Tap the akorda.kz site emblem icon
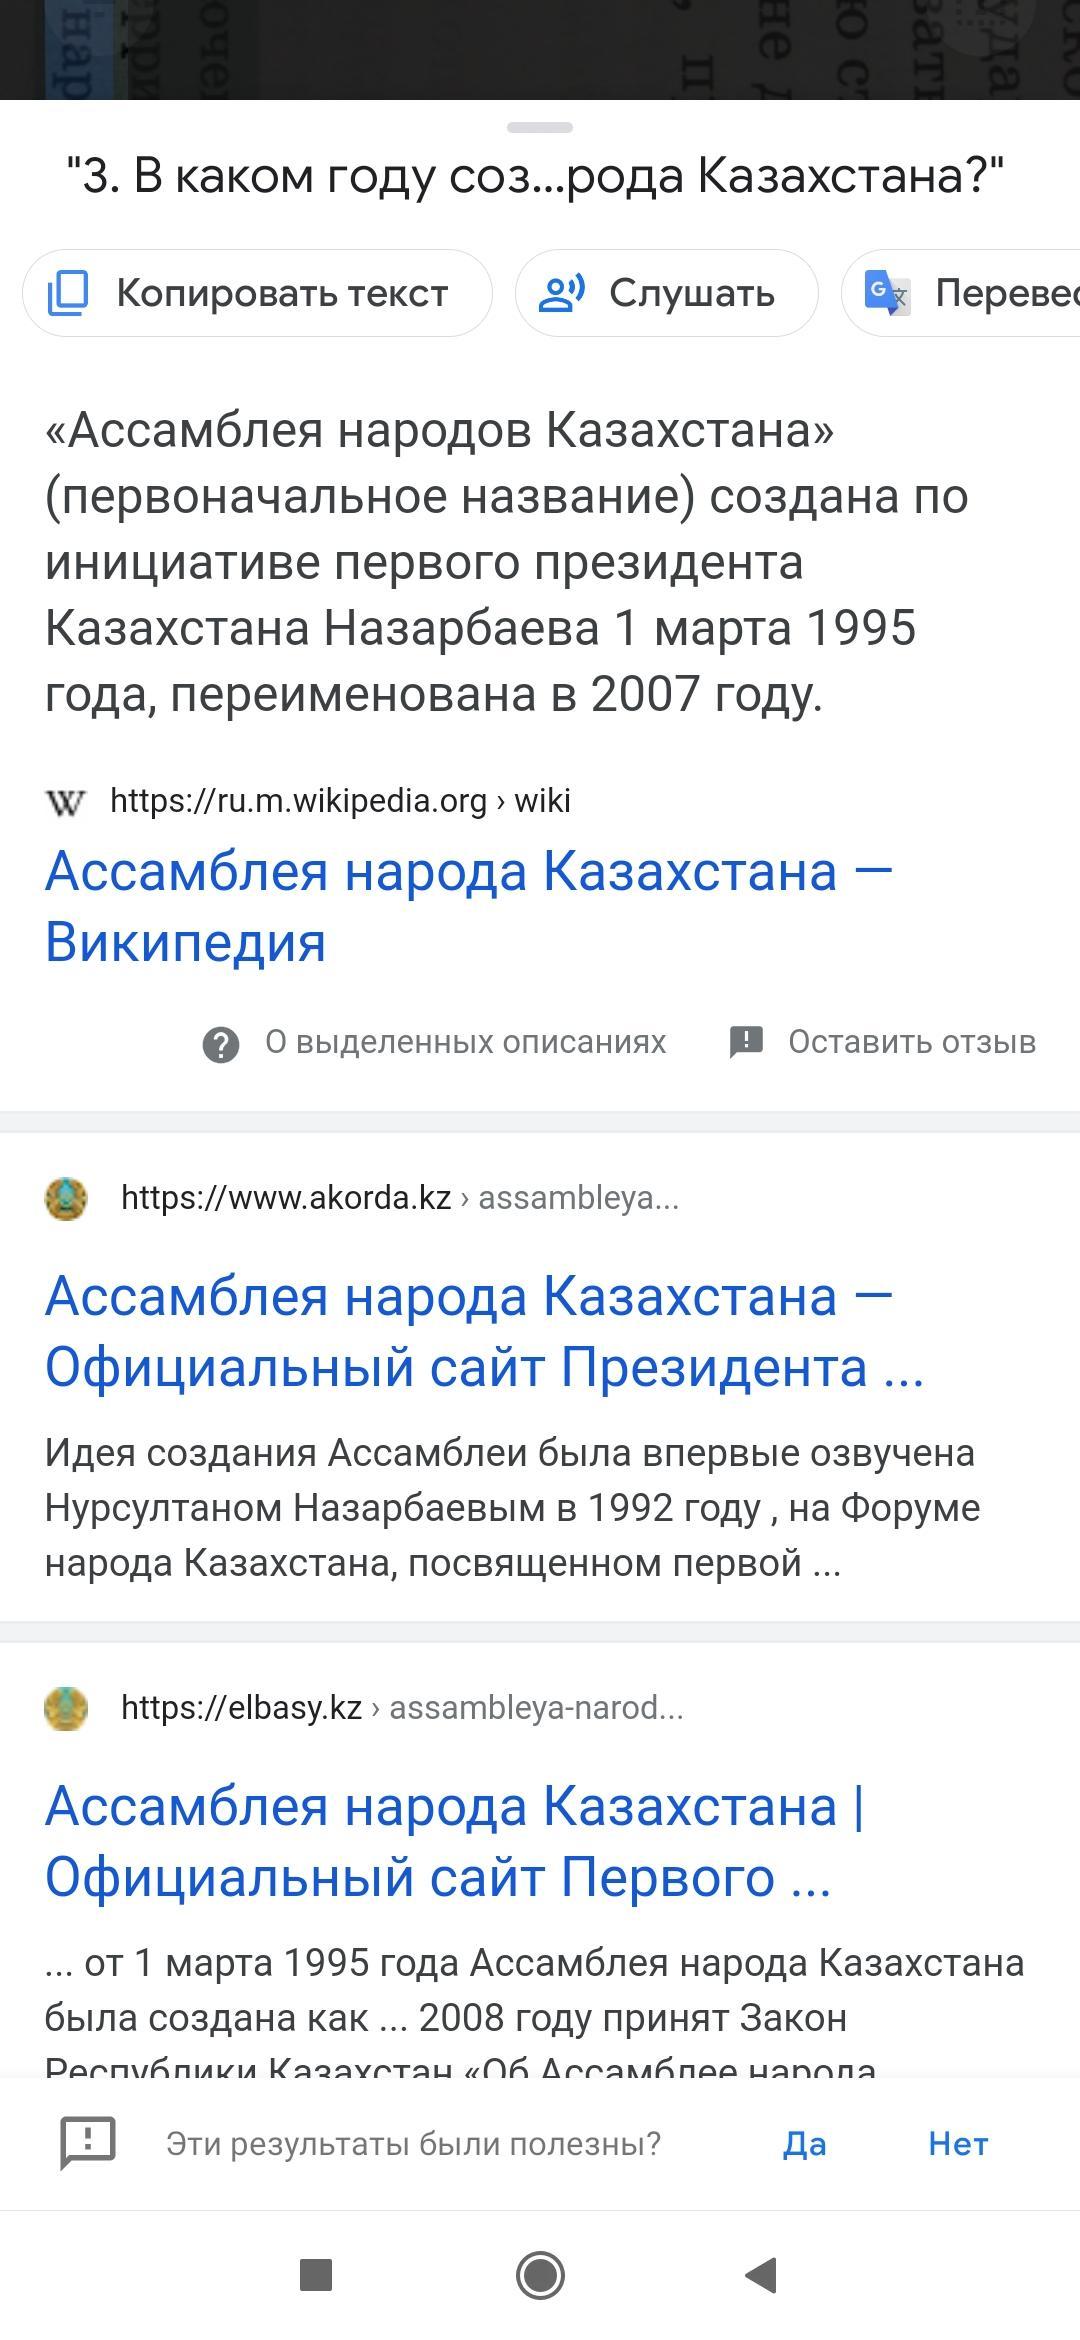1080x2340 pixels. click(66, 1198)
